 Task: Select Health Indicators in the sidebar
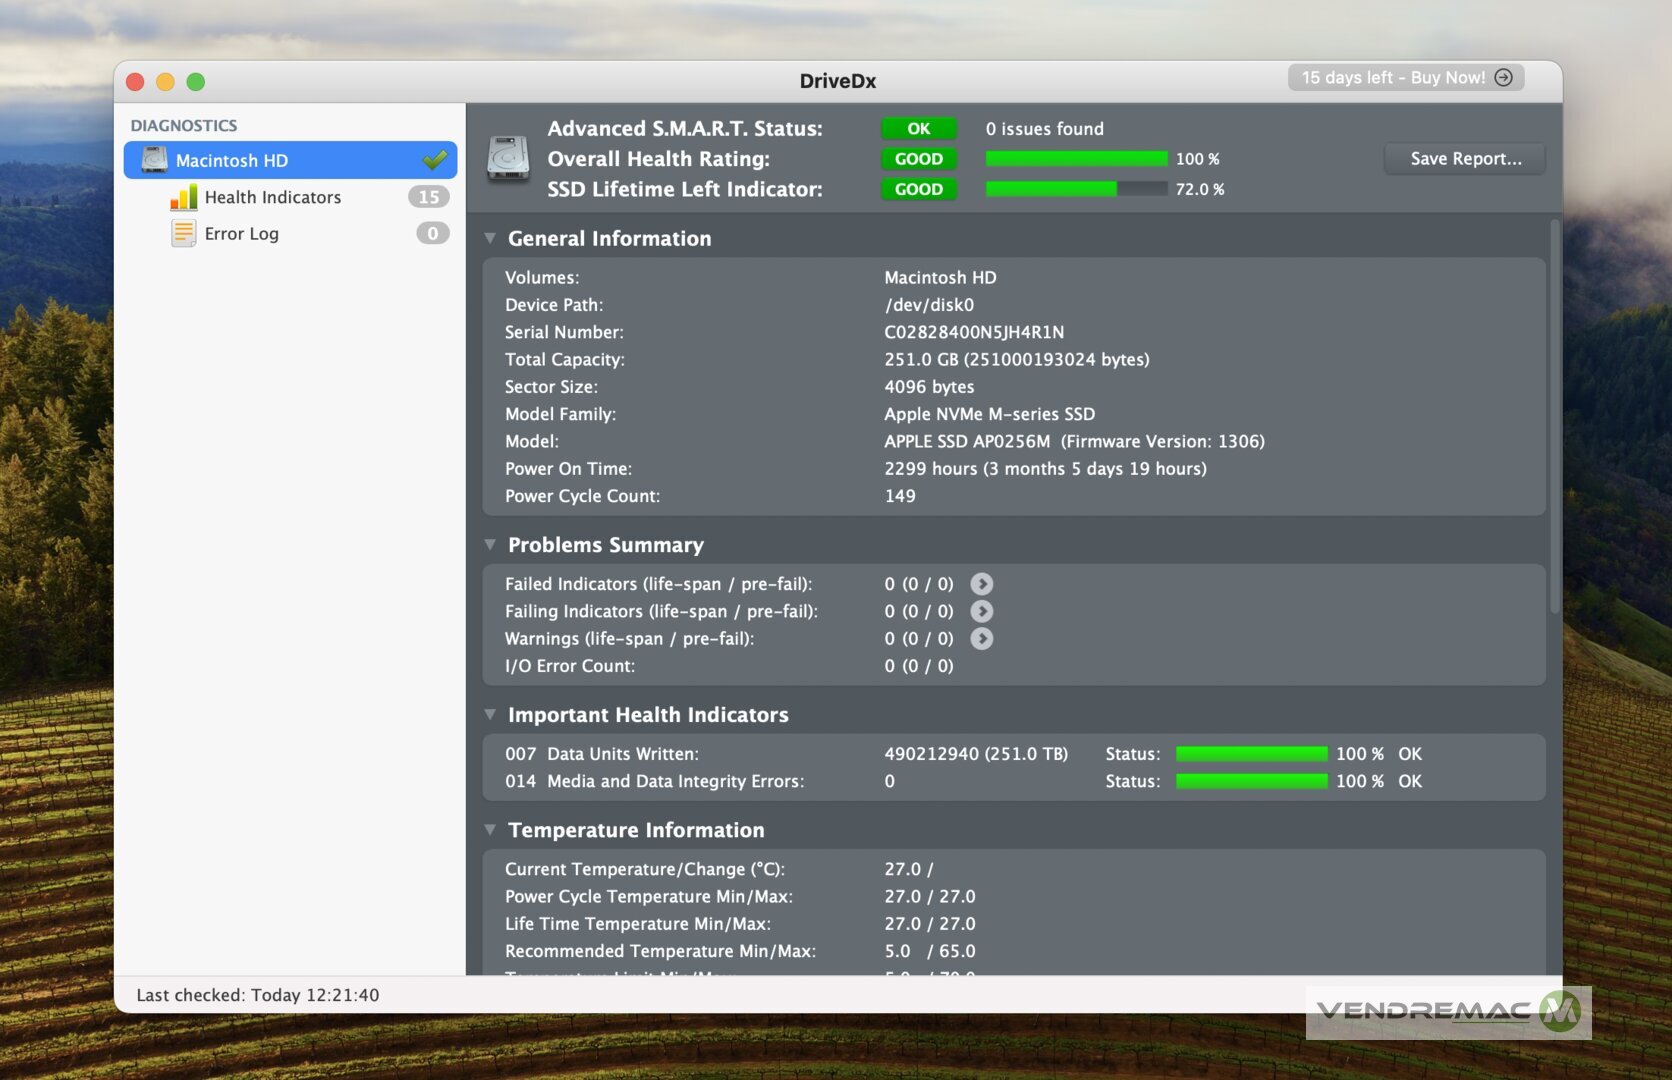click(x=272, y=197)
